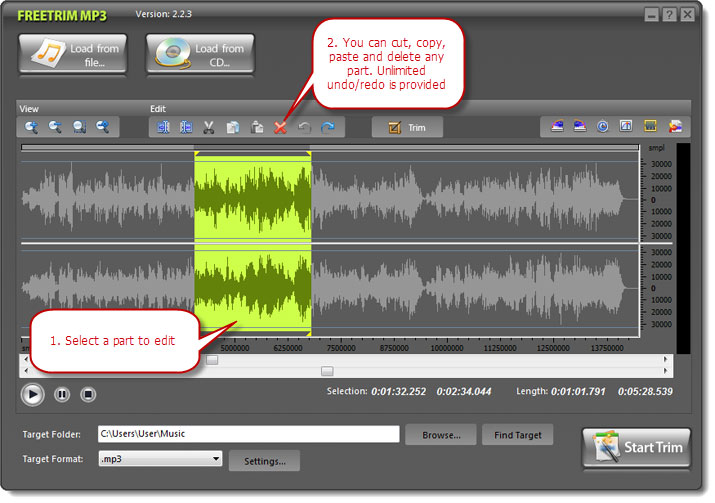Click the left yellow selection marker above waveform
The width and height of the screenshot is (715, 503).
point(197,154)
